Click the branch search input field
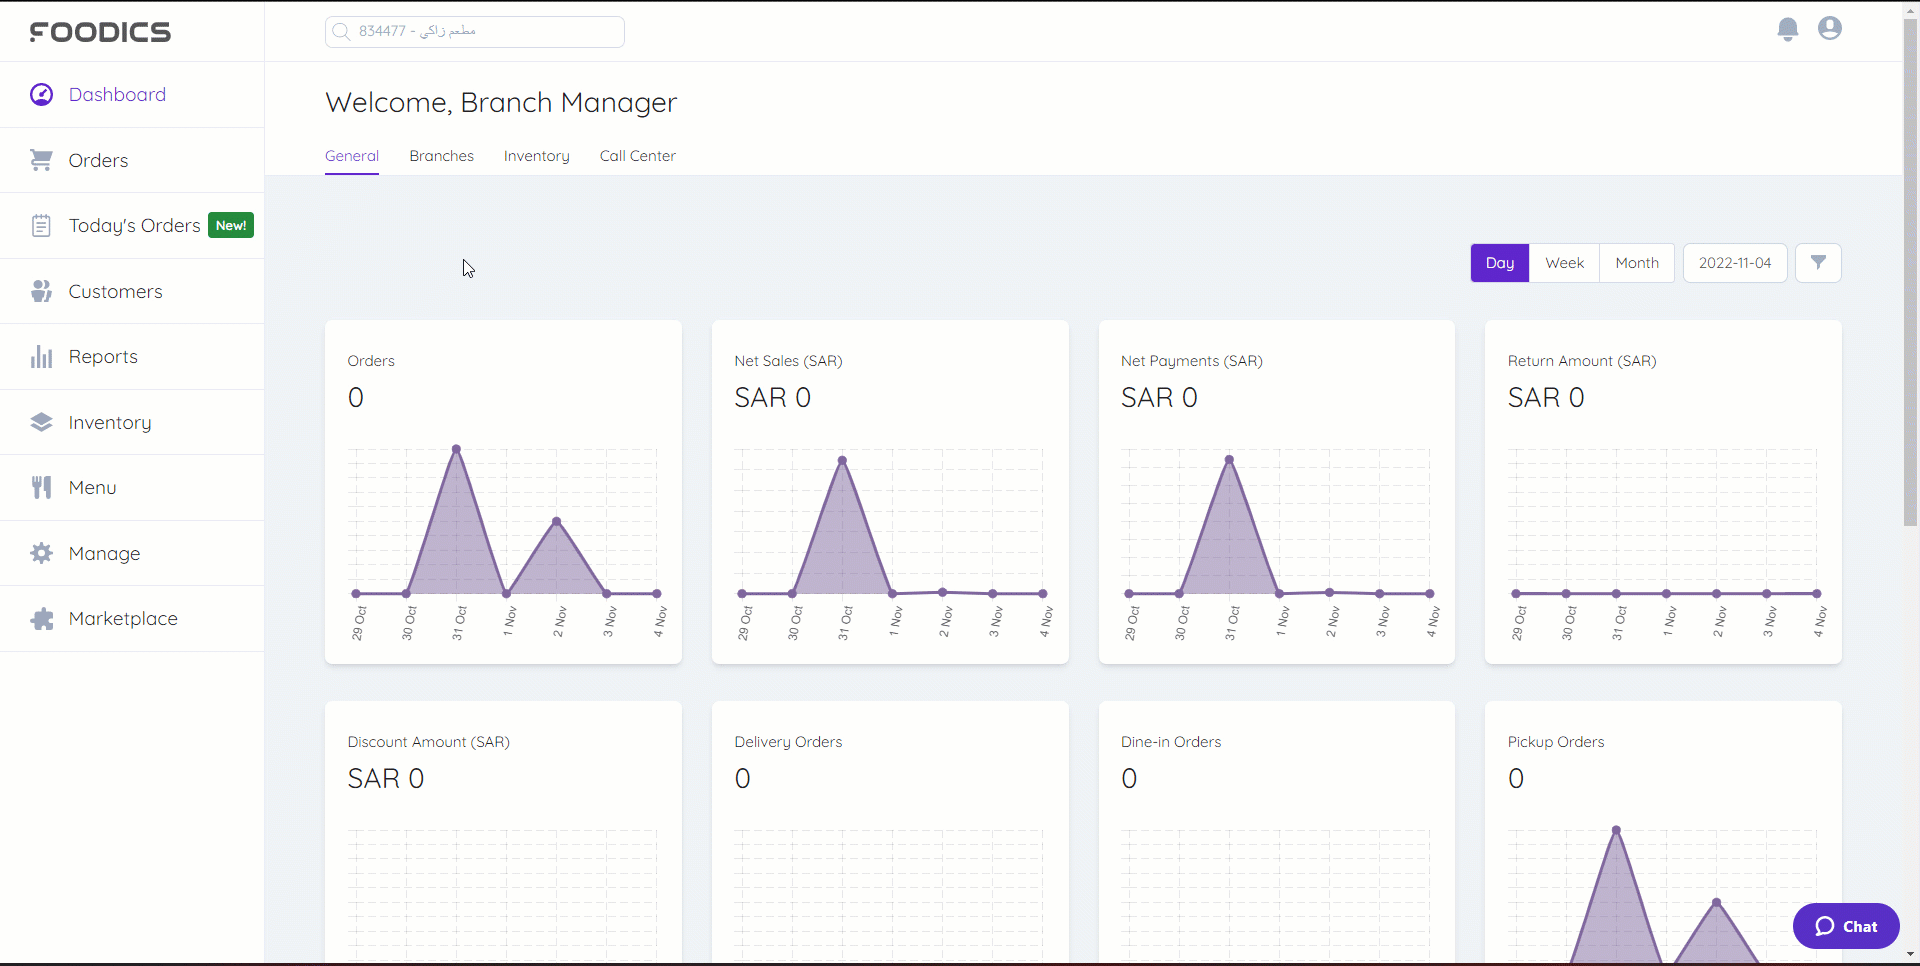Image resolution: width=1920 pixels, height=966 pixels. click(x=475, y=32)
